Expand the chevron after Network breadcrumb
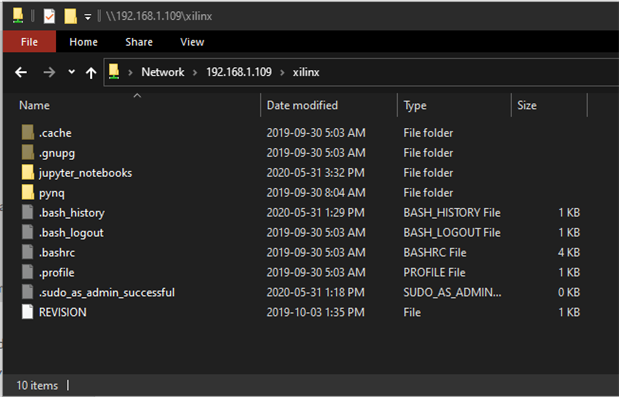Screen dimensions: 619x397 point(195,73)
